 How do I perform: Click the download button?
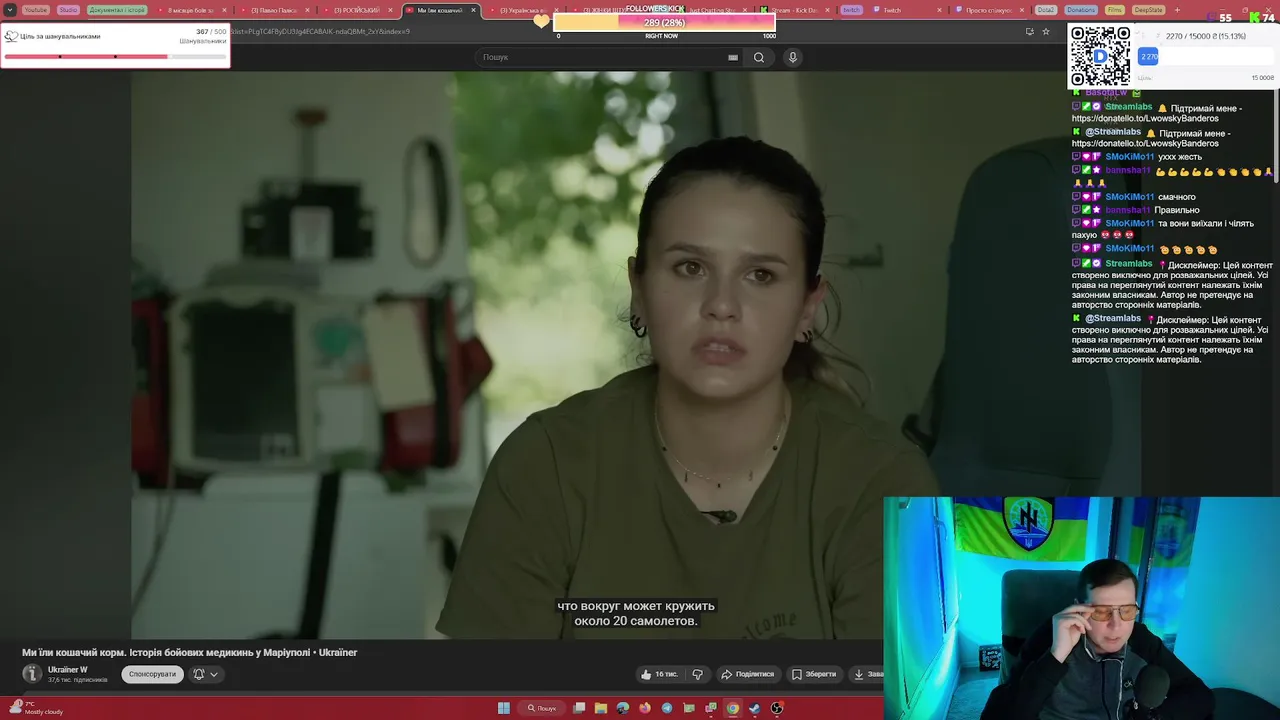[866, 674]
